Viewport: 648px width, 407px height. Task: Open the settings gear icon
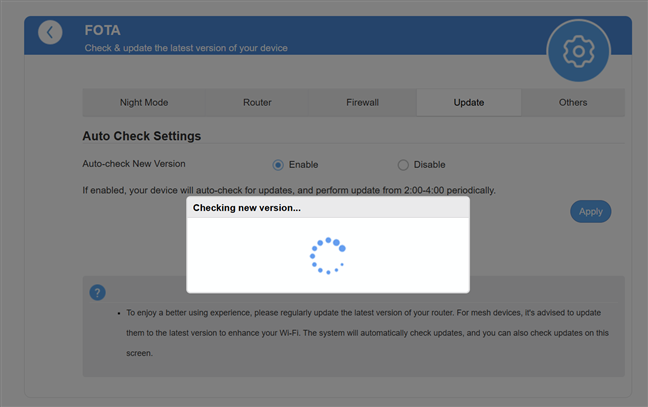tap(579, 50)
